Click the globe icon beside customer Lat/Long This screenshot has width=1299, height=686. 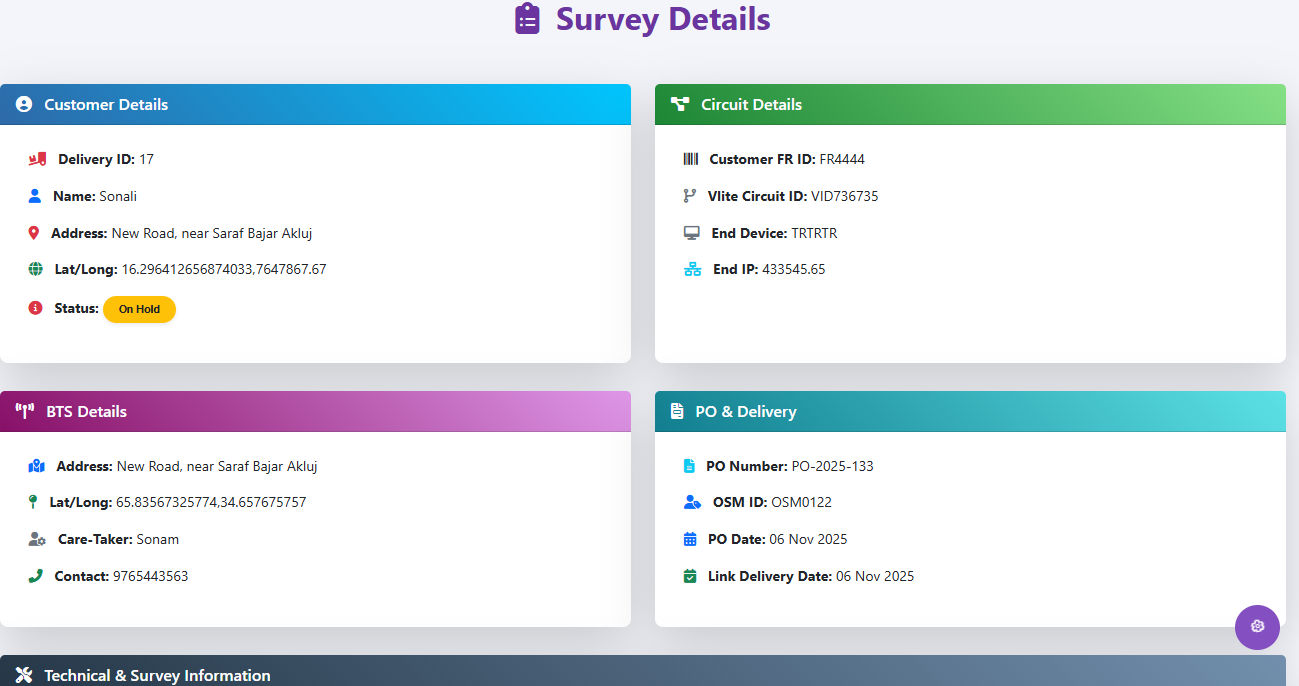coord(36,269)
